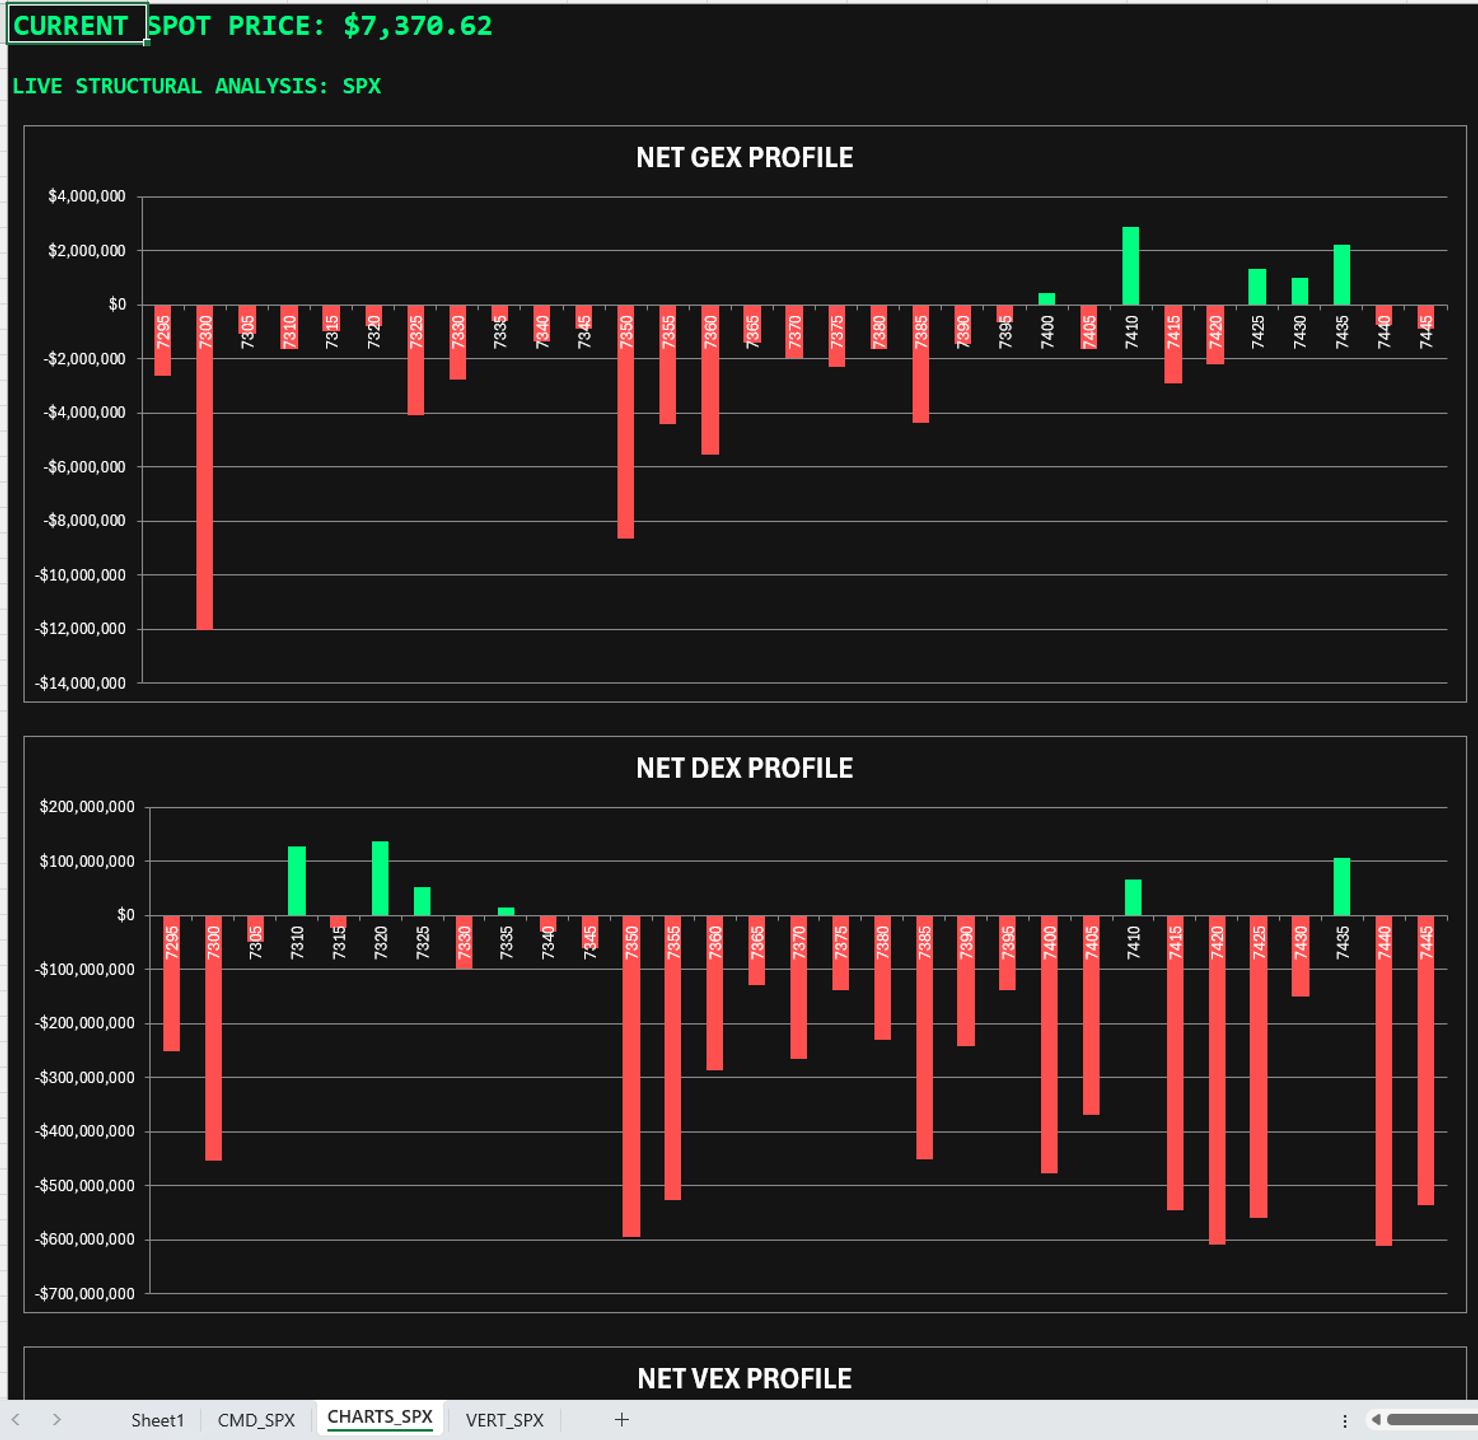This screenshot has height=1440, width=1478.
Task: Open the CMD_SPX sheet tab
Action: click(x=256, y=1420)
